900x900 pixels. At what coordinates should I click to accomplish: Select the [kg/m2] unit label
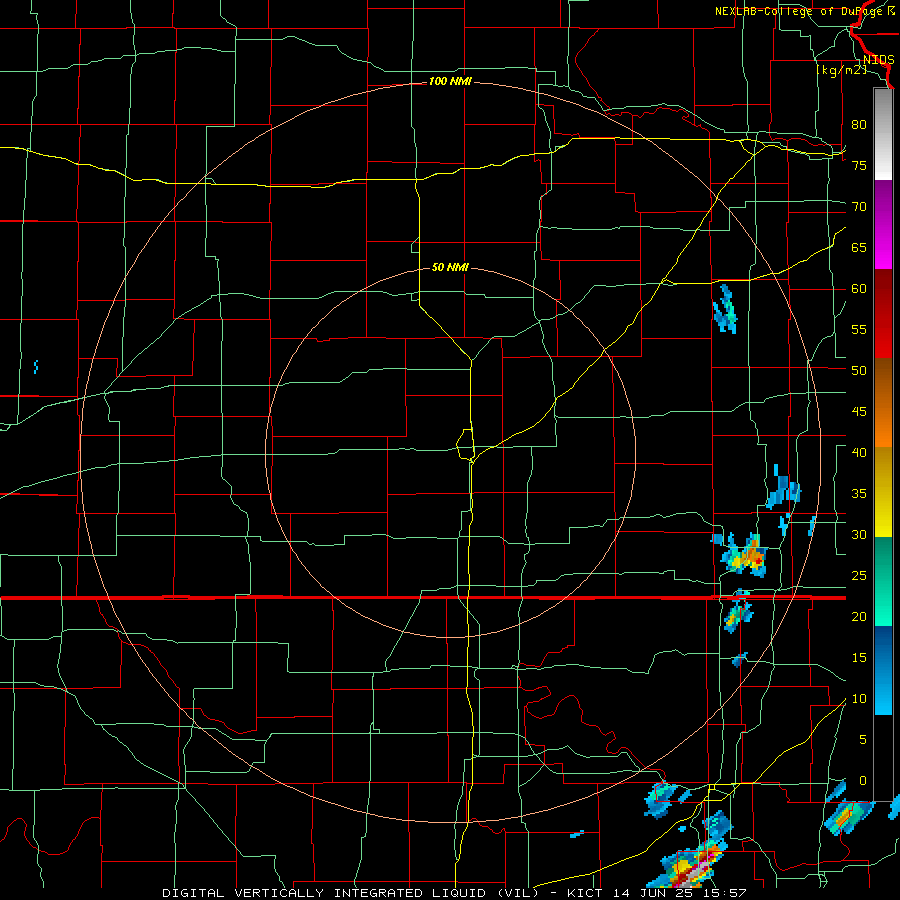[x=842, y=70]
